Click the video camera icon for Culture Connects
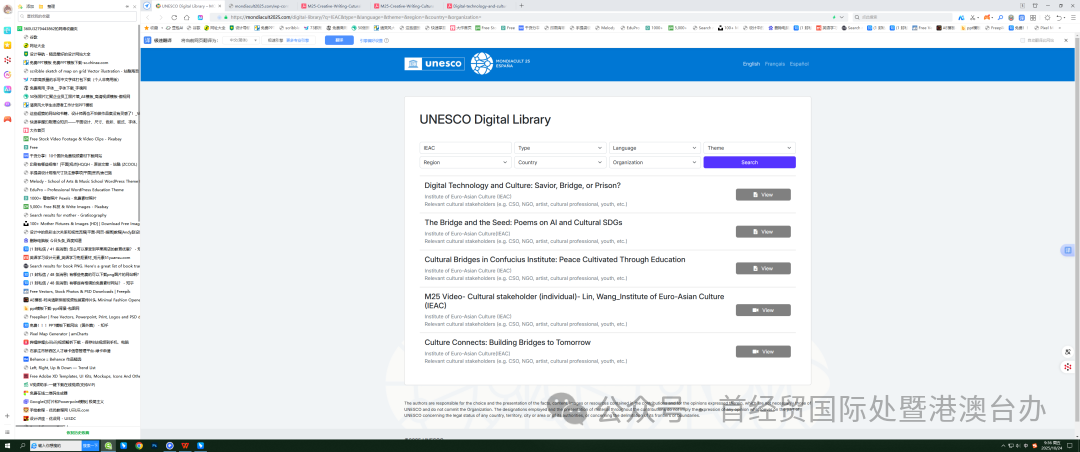1080x452 pixels. click(x=756, y=352)
